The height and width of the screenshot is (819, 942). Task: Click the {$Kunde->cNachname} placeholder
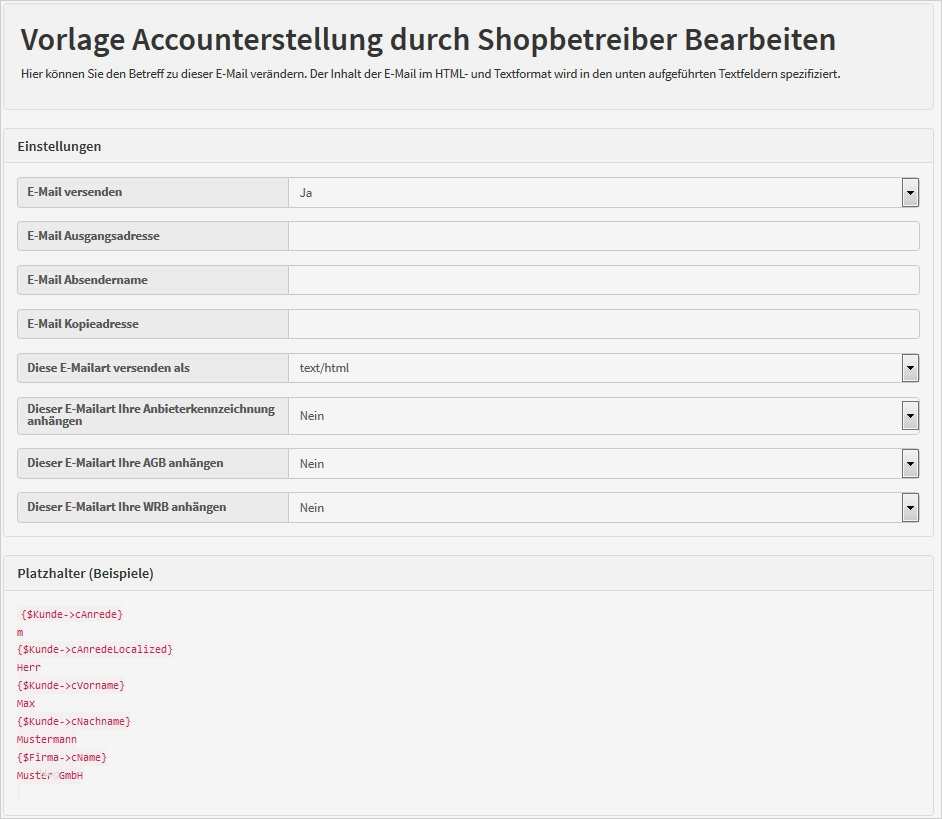coord(74,722)
